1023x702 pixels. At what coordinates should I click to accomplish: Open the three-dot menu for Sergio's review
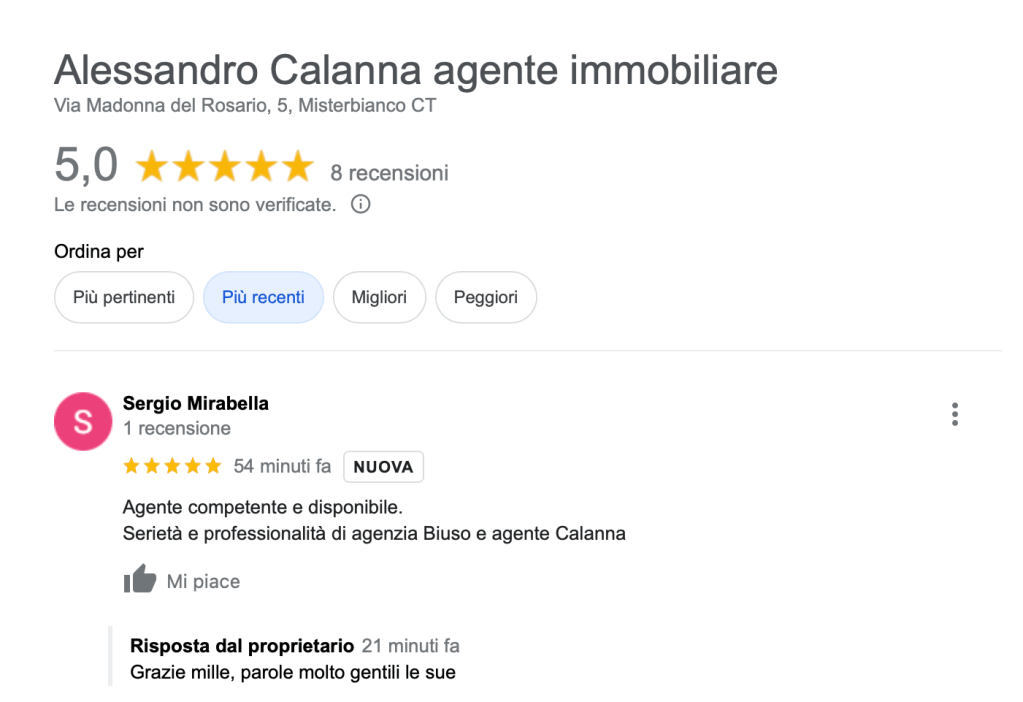pyautogui.click(x=955, y=414)
